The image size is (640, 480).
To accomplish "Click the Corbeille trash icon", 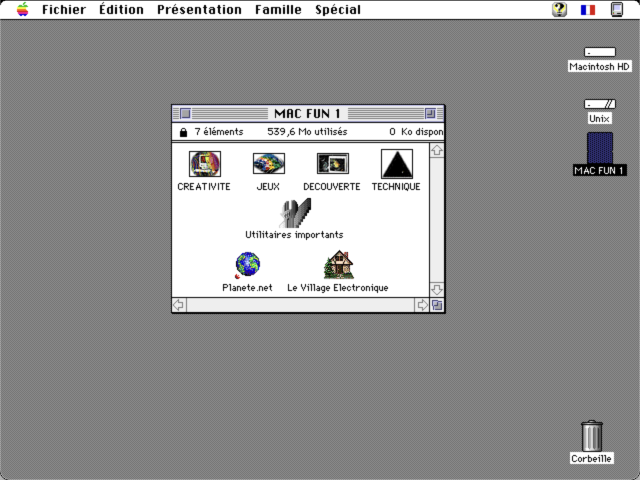I will point(591,436).
